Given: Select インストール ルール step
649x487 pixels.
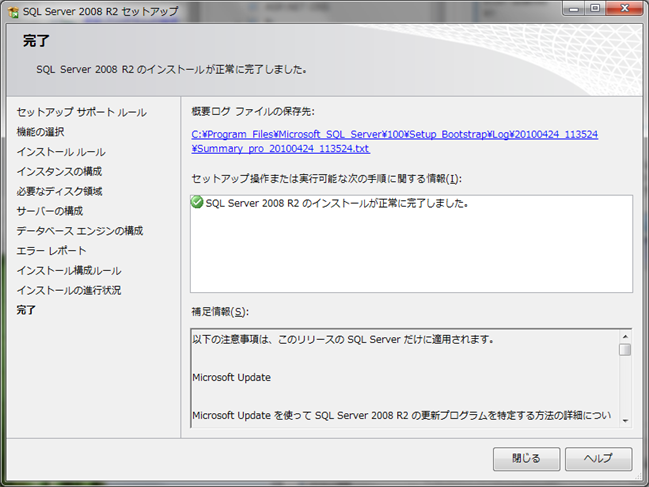Looking at the screenshot, I should pyautogui.click(x=61, y=152).
